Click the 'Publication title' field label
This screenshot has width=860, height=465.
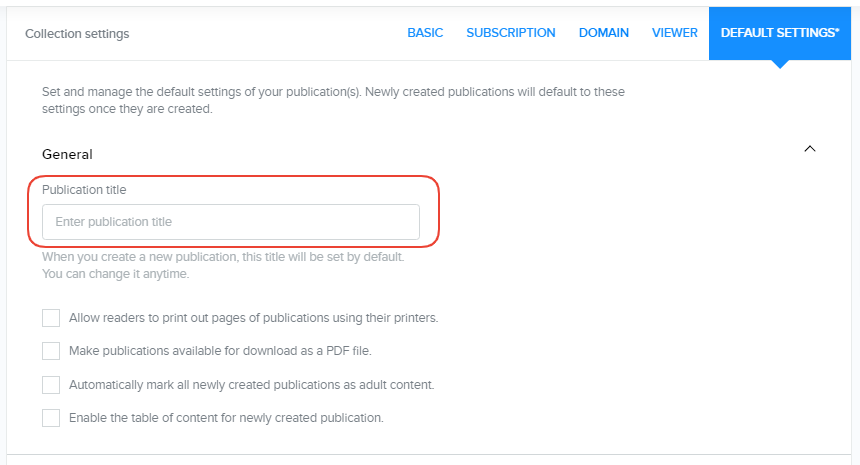tap(84, 190)
